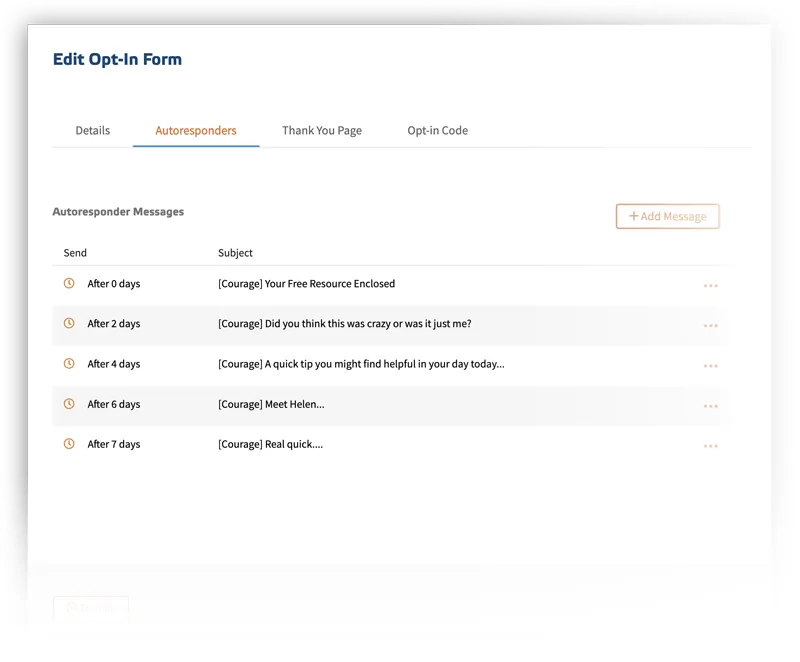Click the clock icon for After 2 days
The height and width of the screenshot is (662, 800).
point(69,323)
